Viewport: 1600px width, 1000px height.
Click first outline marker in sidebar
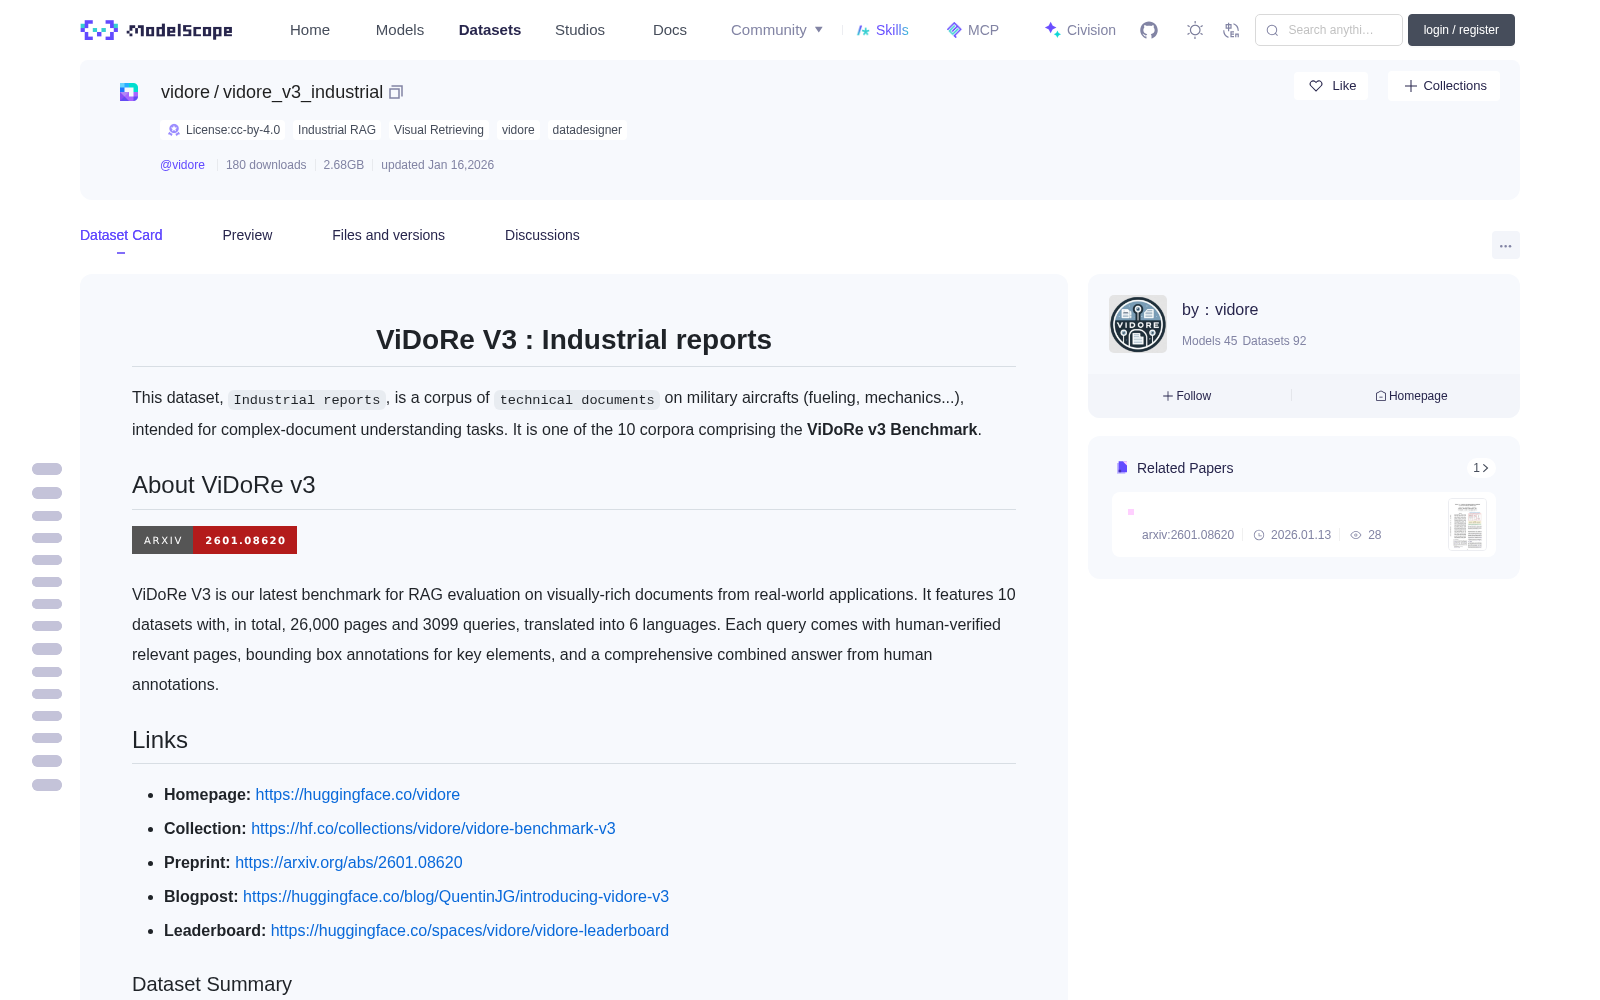[x=47, y=469]
